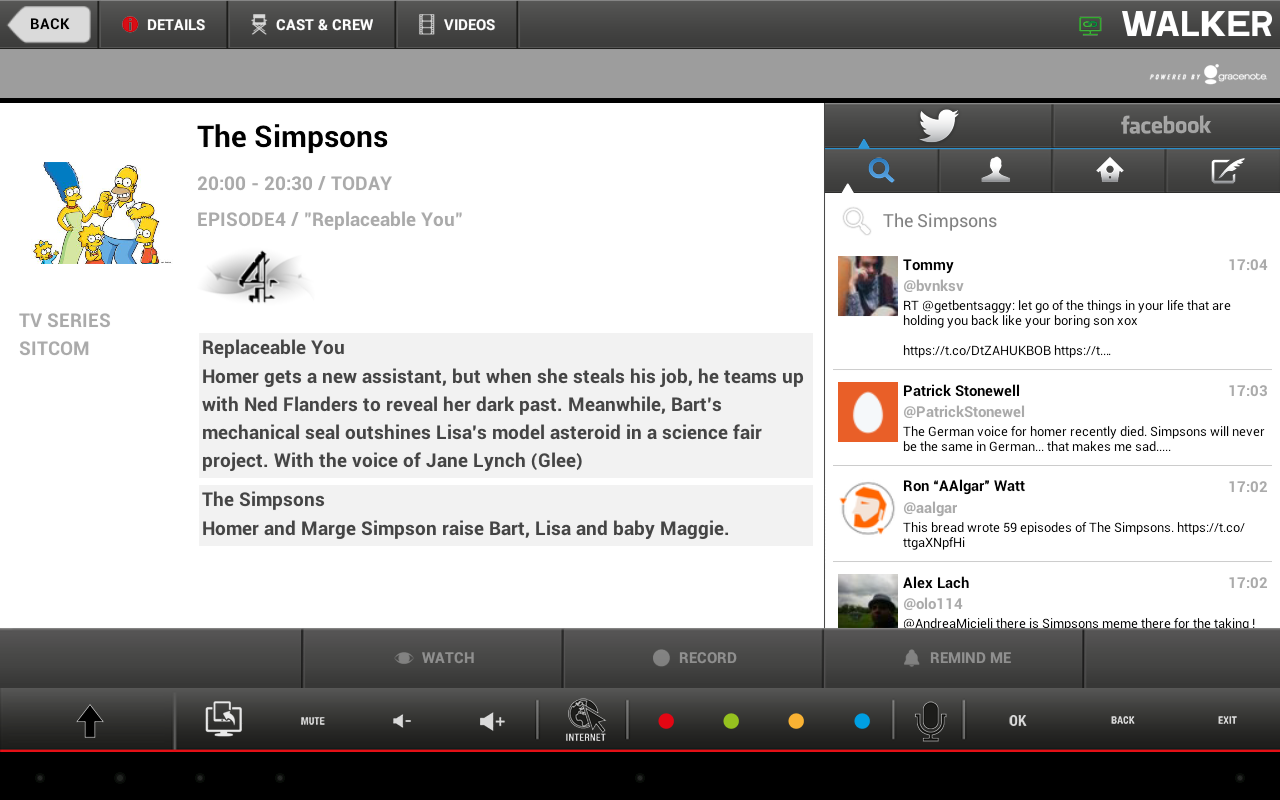This screenshot has height=800, width=1280.
Task: Open the VIDEOS tab
Action: [x=457, y=24]
